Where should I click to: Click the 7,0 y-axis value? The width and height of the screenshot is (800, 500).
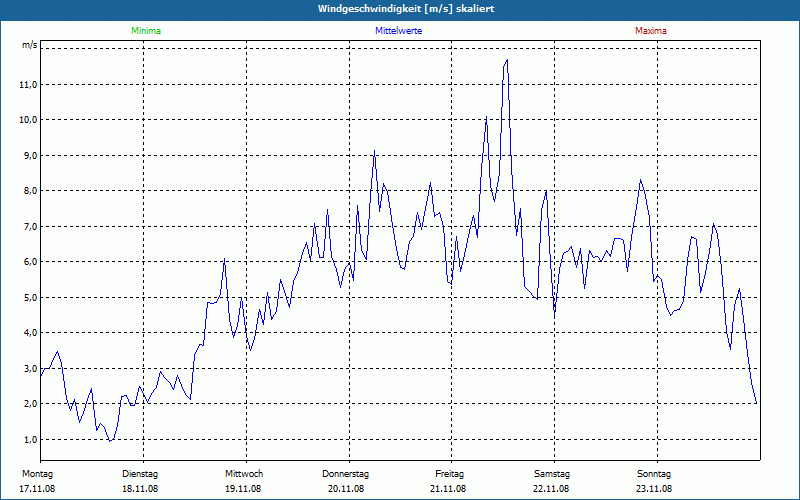click(30, 227)
